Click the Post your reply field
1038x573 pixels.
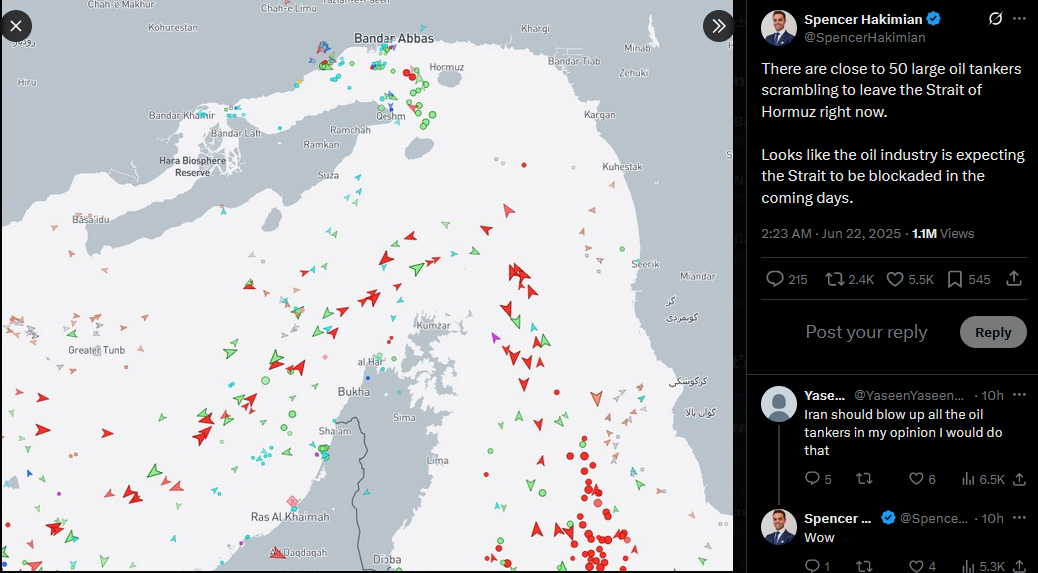click(x=867, y=332)
